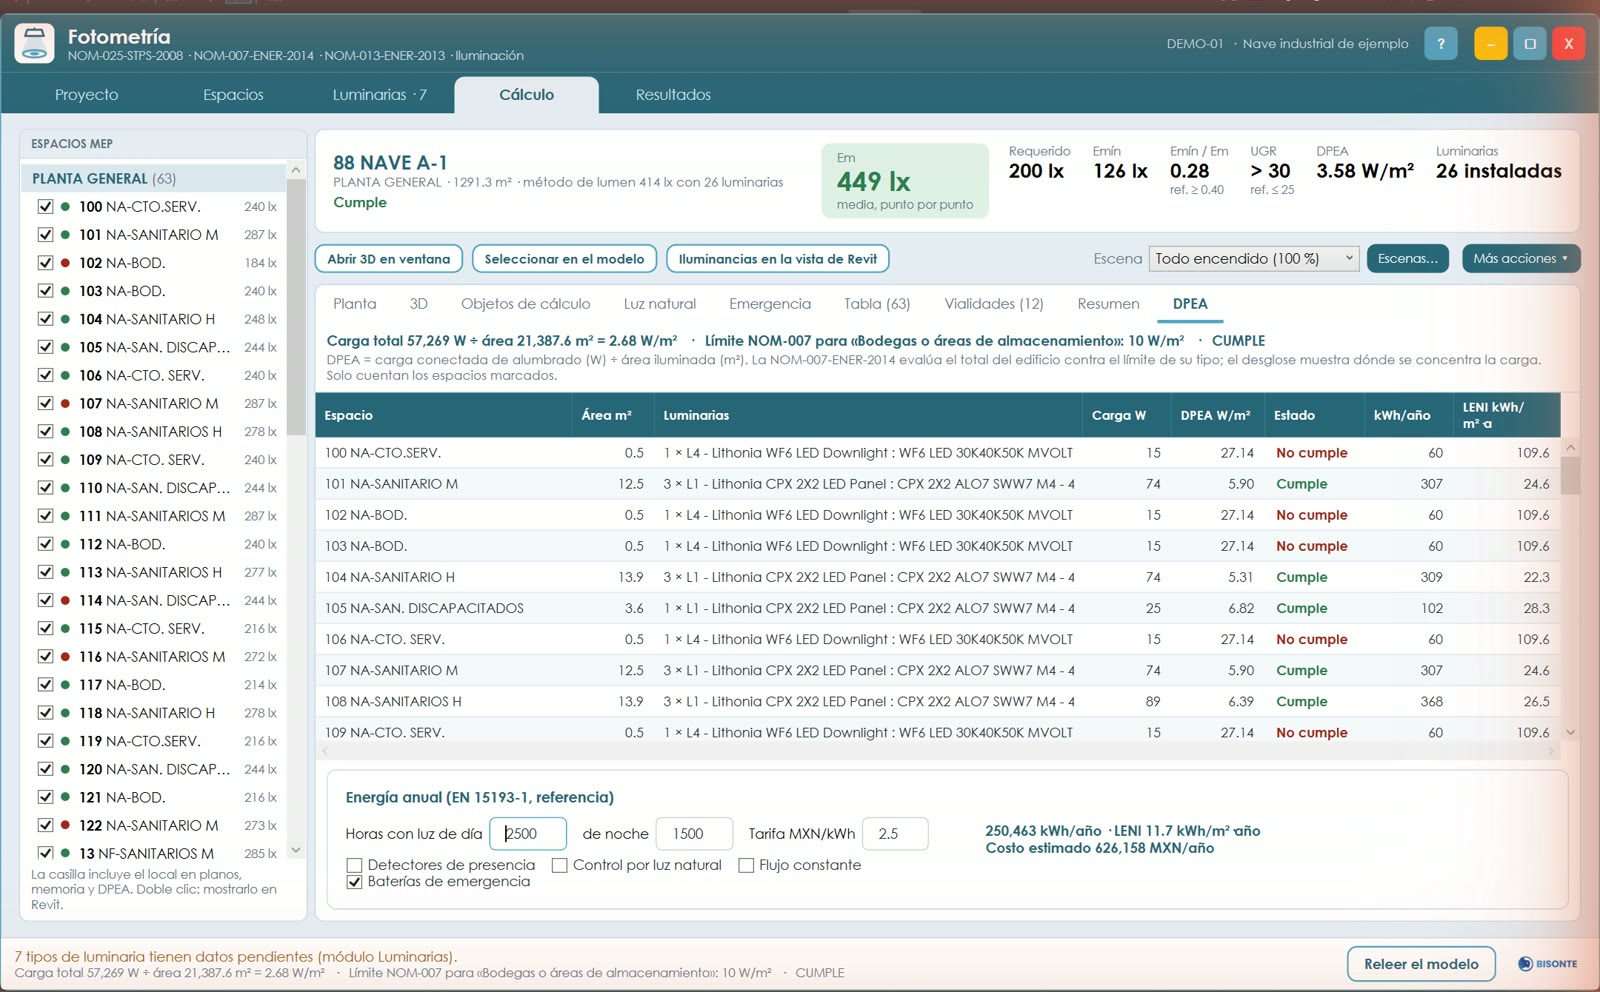Image resolution: width=1600 pixels, height=992 pixels.
Task: Open the Más acciones dropdown menu
Action: [x=1521, y=258]
